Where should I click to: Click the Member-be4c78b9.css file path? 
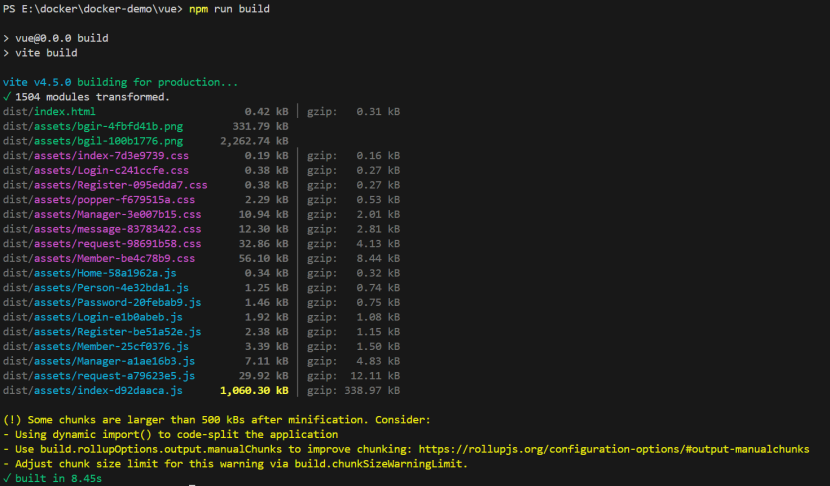99,258
